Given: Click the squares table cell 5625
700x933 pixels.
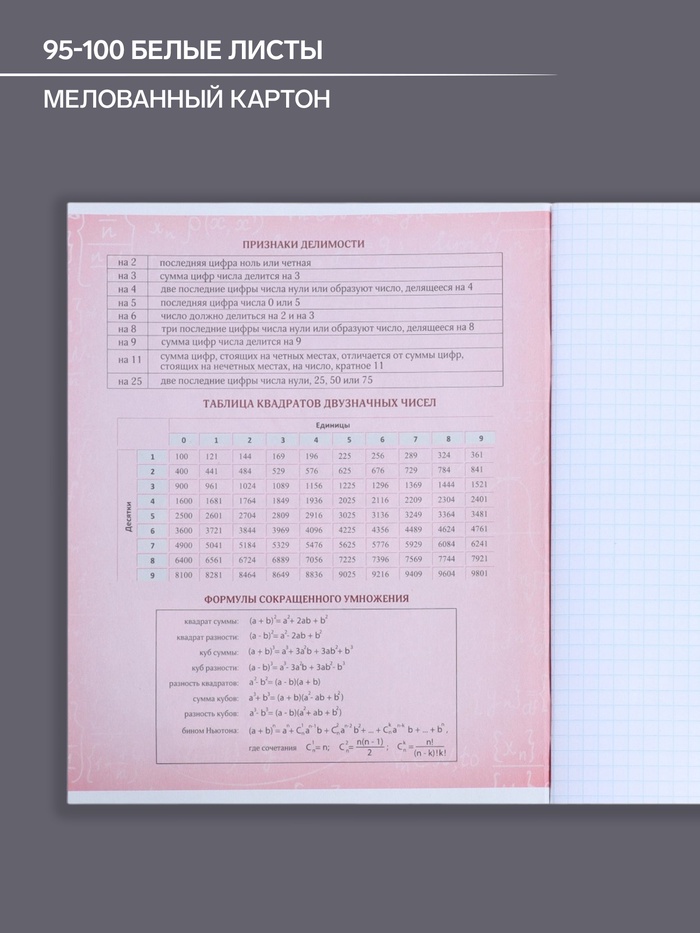Looking at the screenshot, I should coord(347,545).
